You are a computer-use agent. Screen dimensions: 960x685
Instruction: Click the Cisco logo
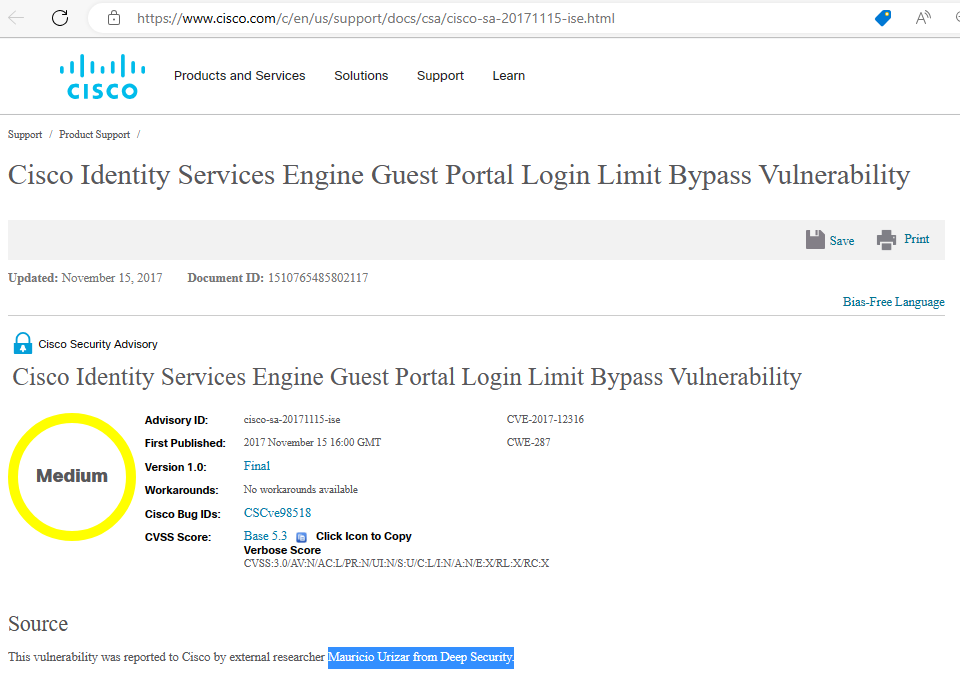[x=102, y=77]
